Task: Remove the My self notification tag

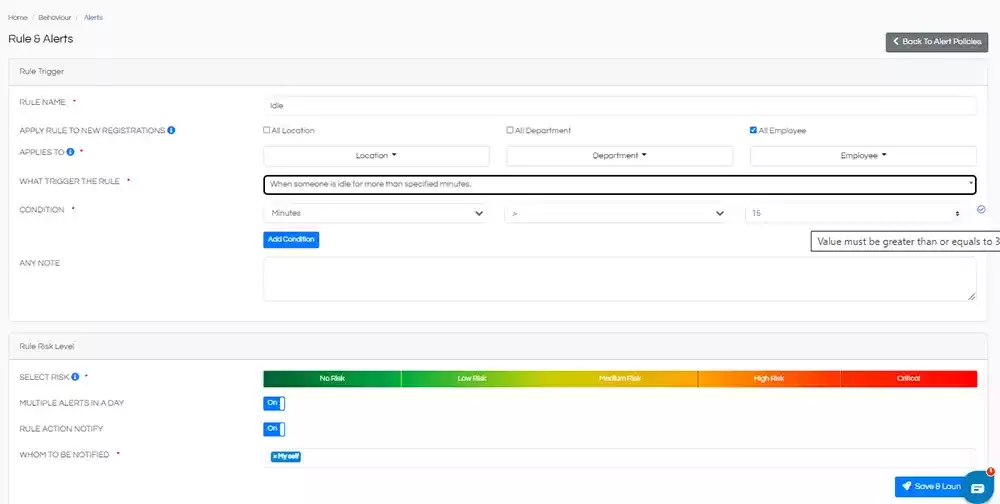Action: 275,457
